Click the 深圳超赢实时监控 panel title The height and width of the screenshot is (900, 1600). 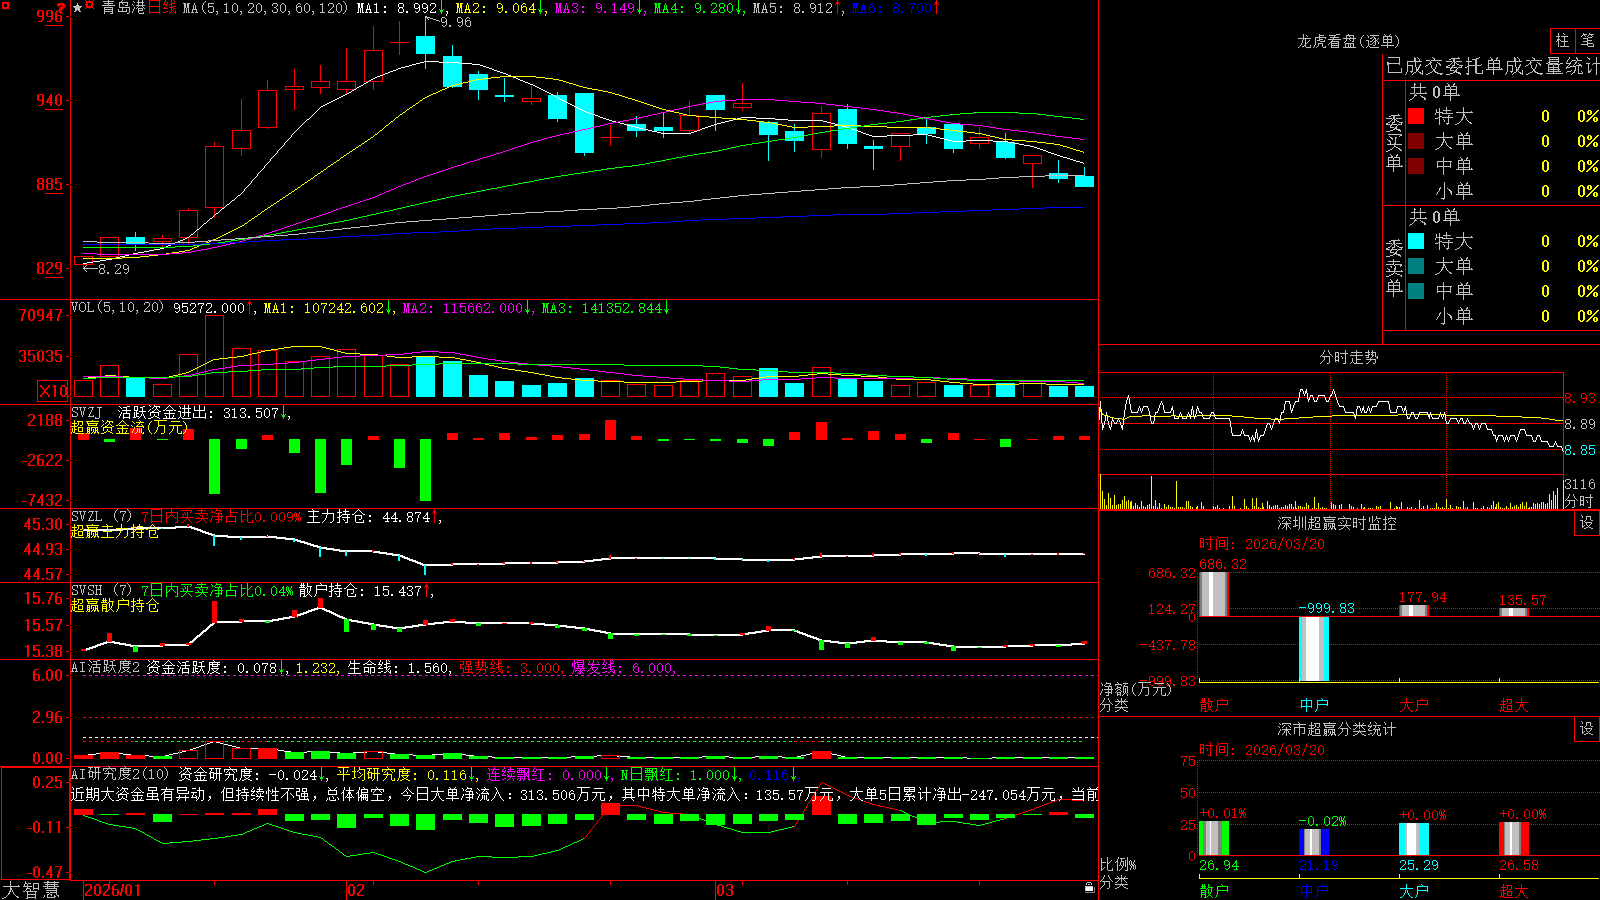point(1337,523)
